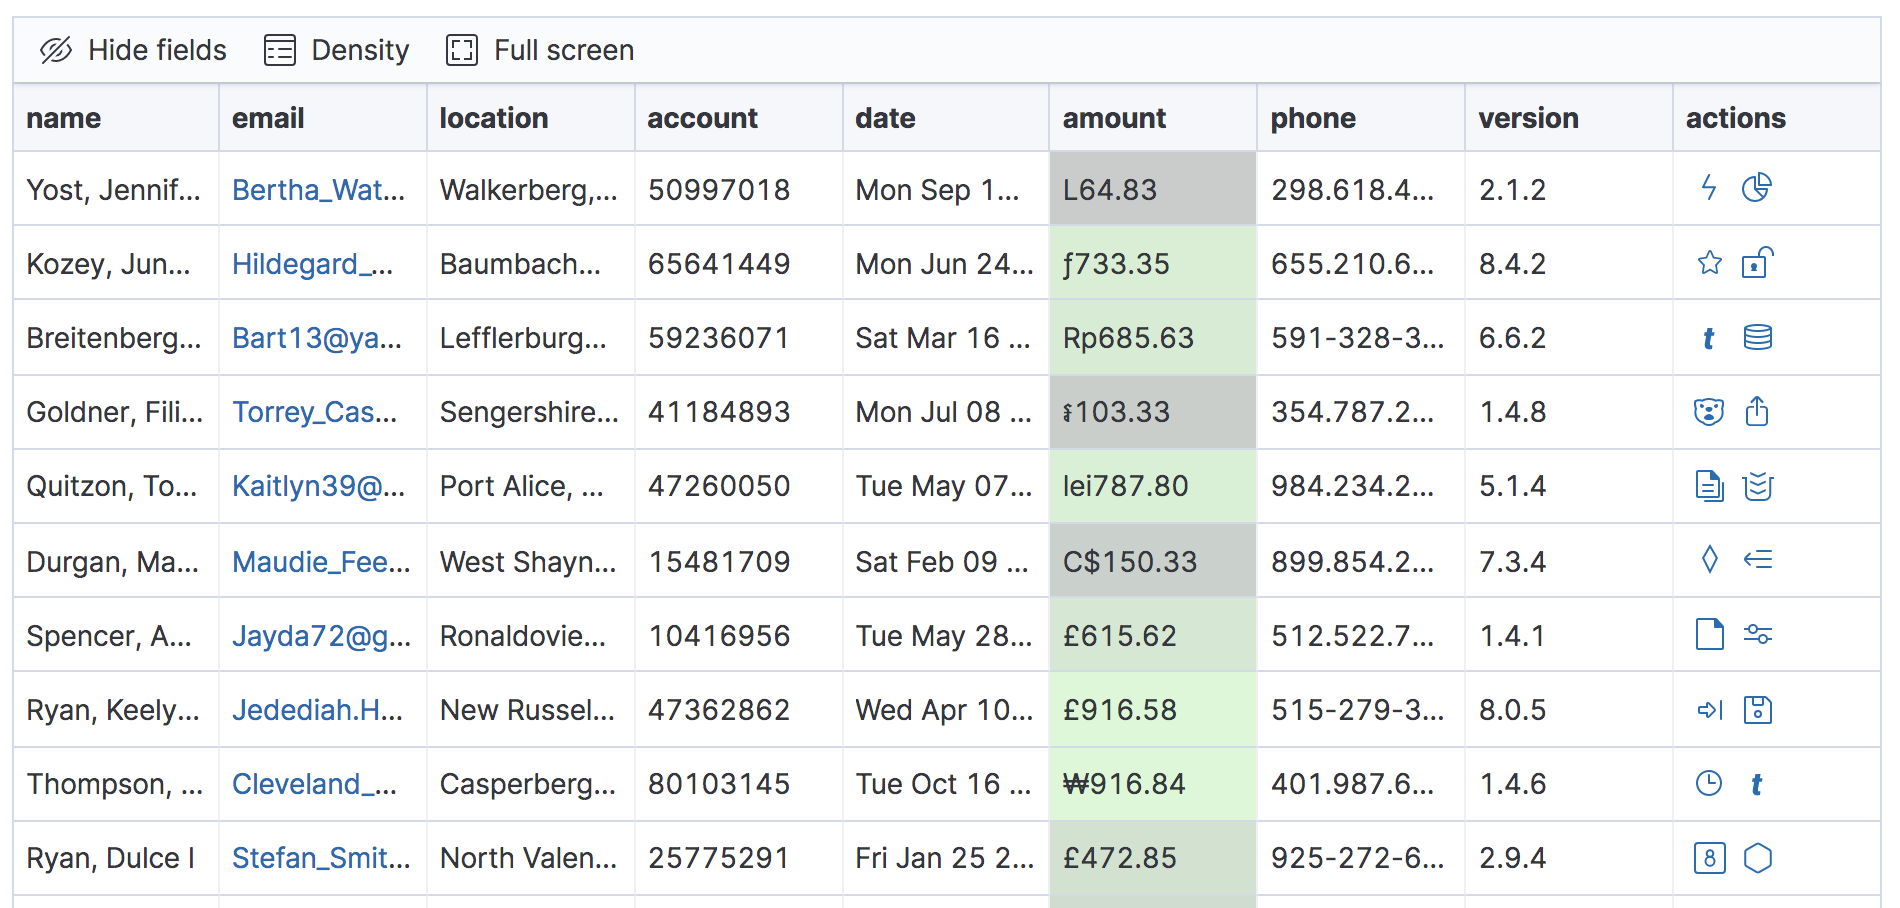1900x908 pixels.
Task: Open the Jedediah.H... email link
Action: point(317,709)
